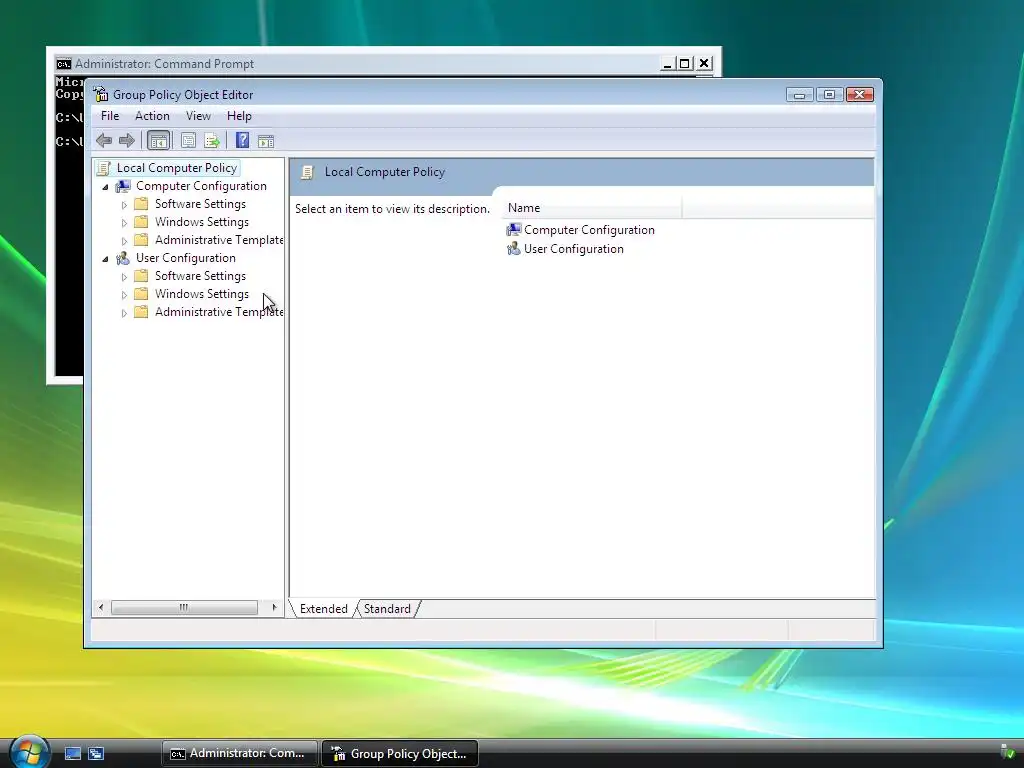Click folder icon for Administrative Templates under User Configuration
Screen dimensions: 1024x768
coord(141,312)
